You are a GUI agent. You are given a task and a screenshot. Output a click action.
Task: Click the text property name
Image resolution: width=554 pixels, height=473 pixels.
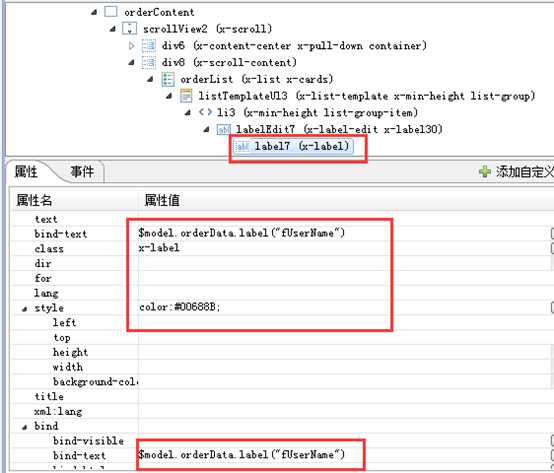pyautogui.click(x=46, y=219)
